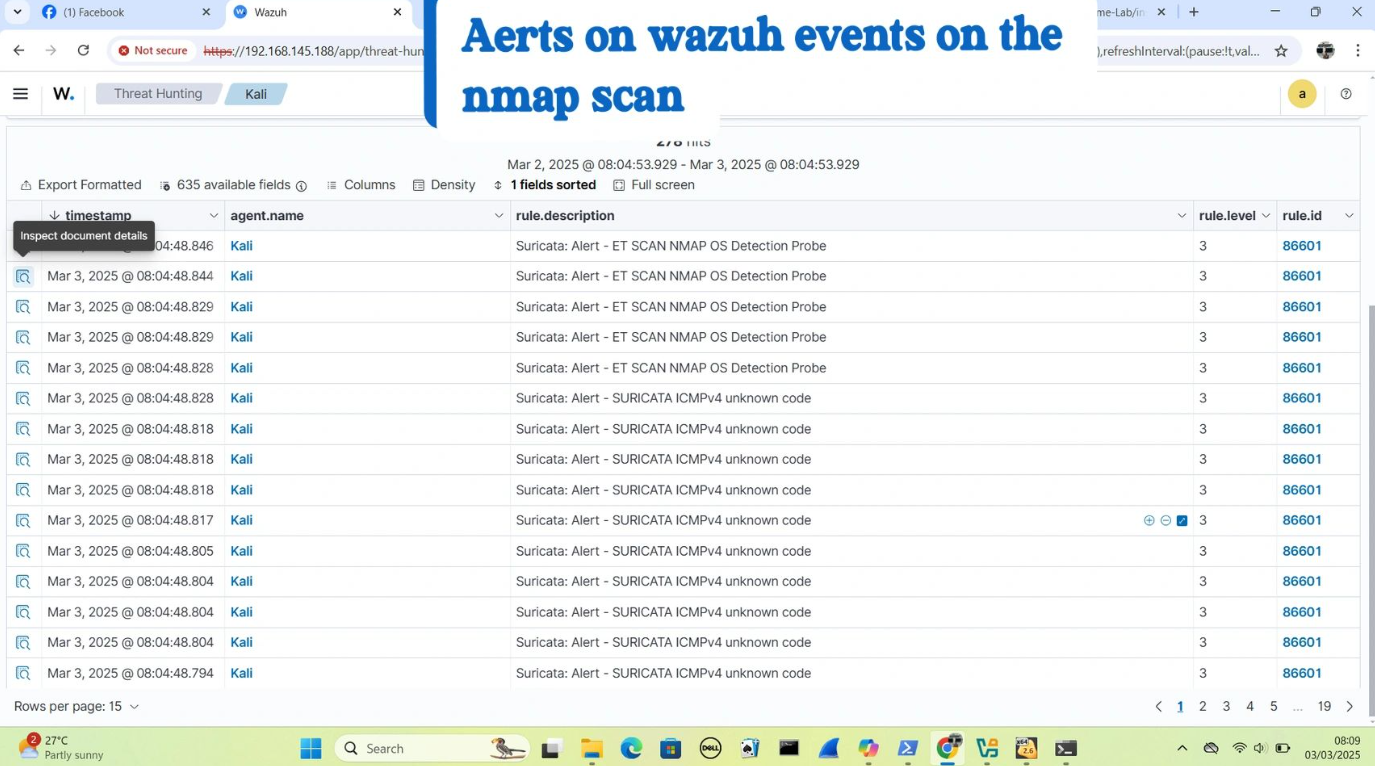Go to results page 2
Viewport: 1375px width, 766px height.
coord(1203,706)
